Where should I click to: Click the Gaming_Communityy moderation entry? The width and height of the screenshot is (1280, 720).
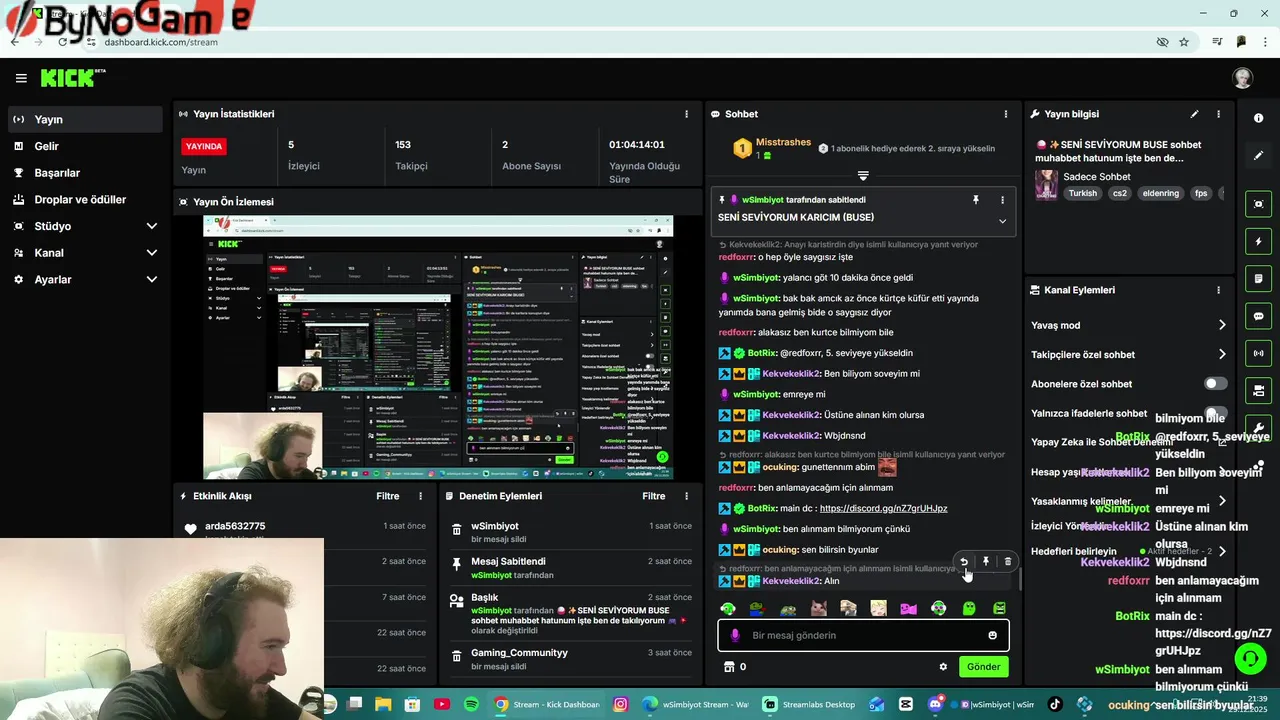(571, 659)
